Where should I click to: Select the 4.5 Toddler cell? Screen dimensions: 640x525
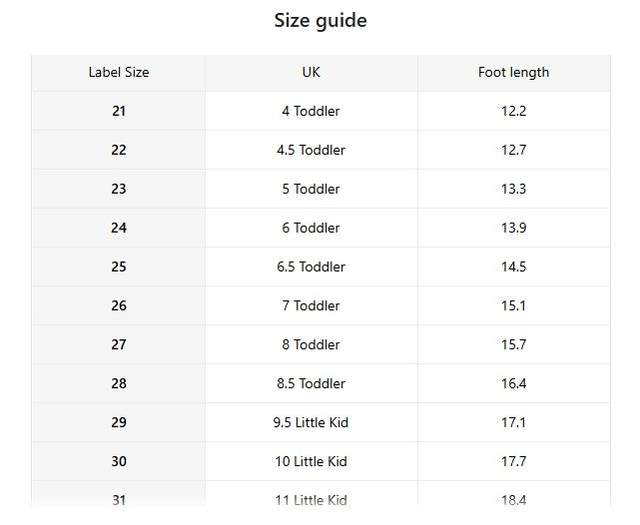(x=311, y=150)
